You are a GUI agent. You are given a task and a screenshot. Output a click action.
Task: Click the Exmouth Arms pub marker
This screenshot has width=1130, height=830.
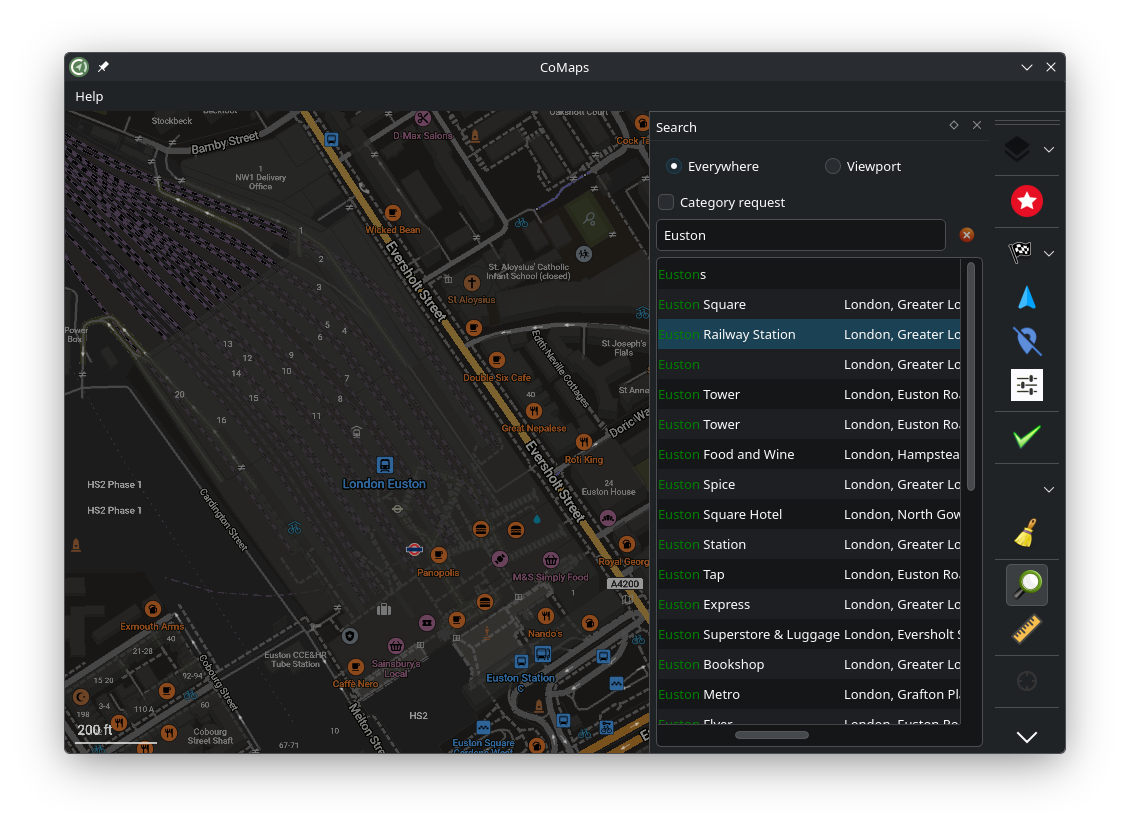[152, 610]
